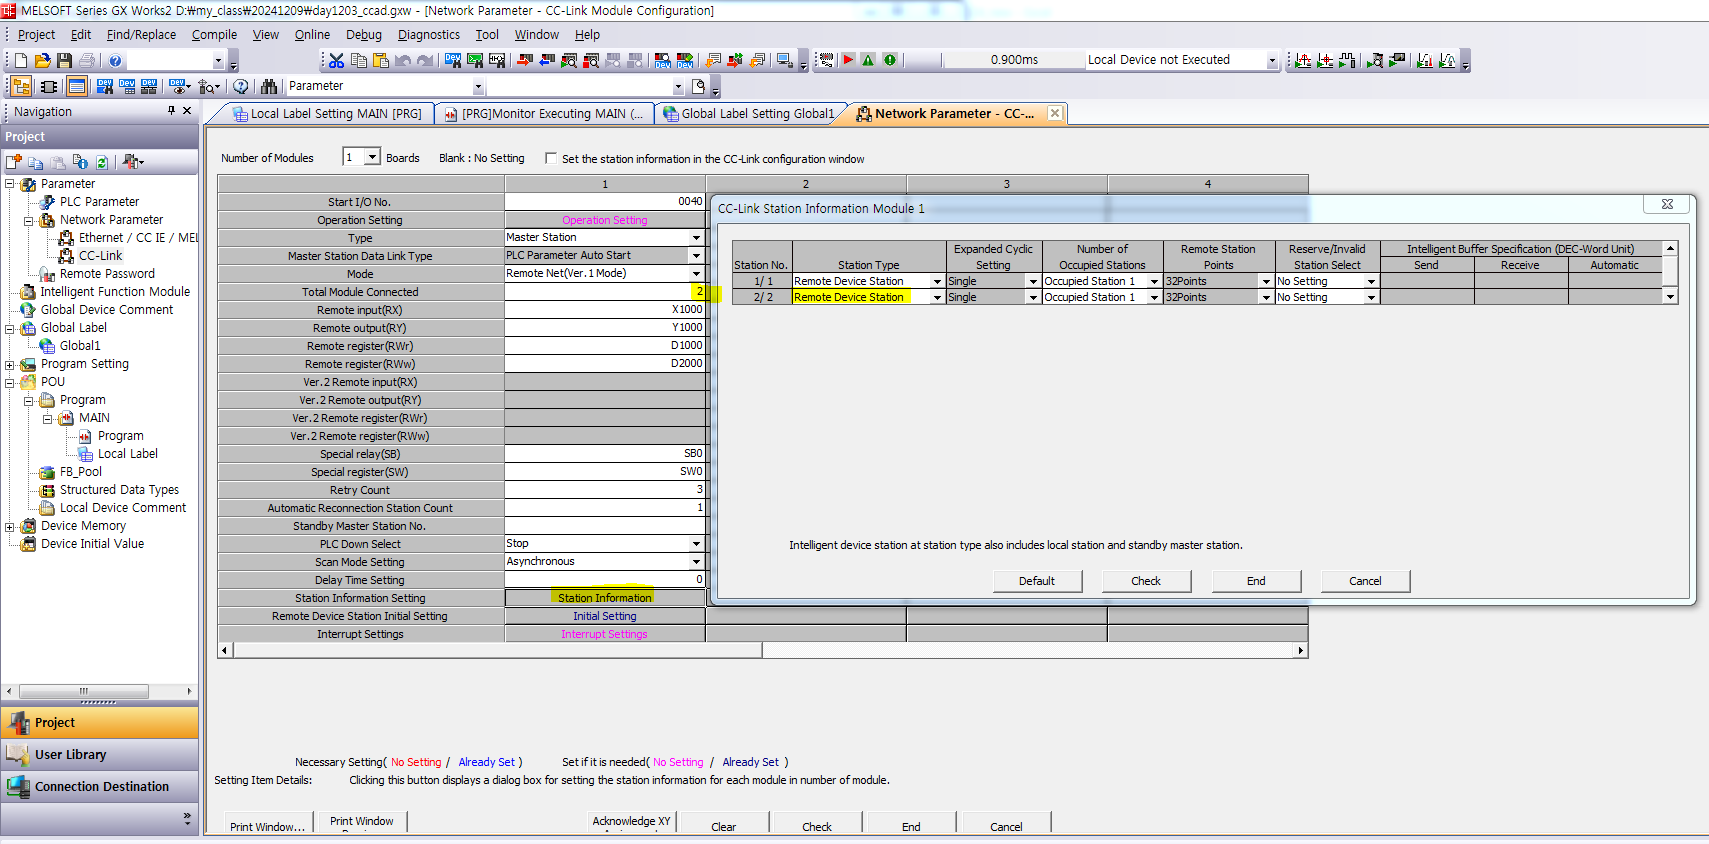Open Reserve/Invalid Station Select dropdown for station 1/1
Image resolution: width=1709 pixels, height=844 pixels.
point(1371,281)
